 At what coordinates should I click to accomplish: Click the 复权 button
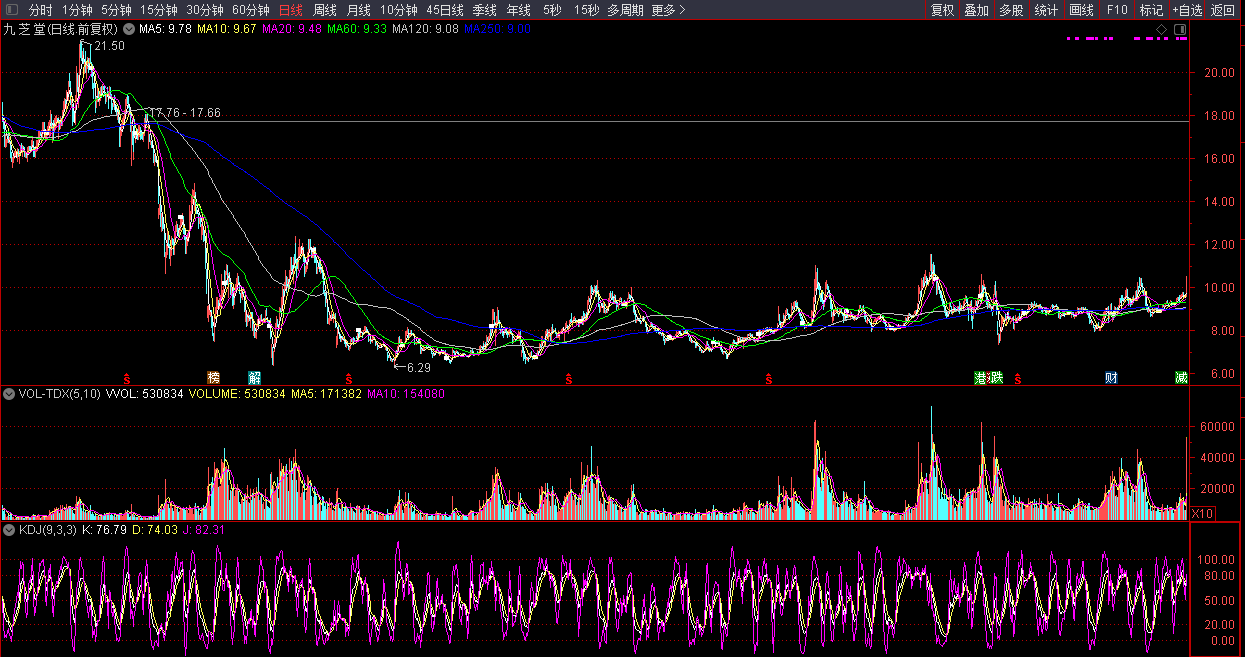click(942, 10)
